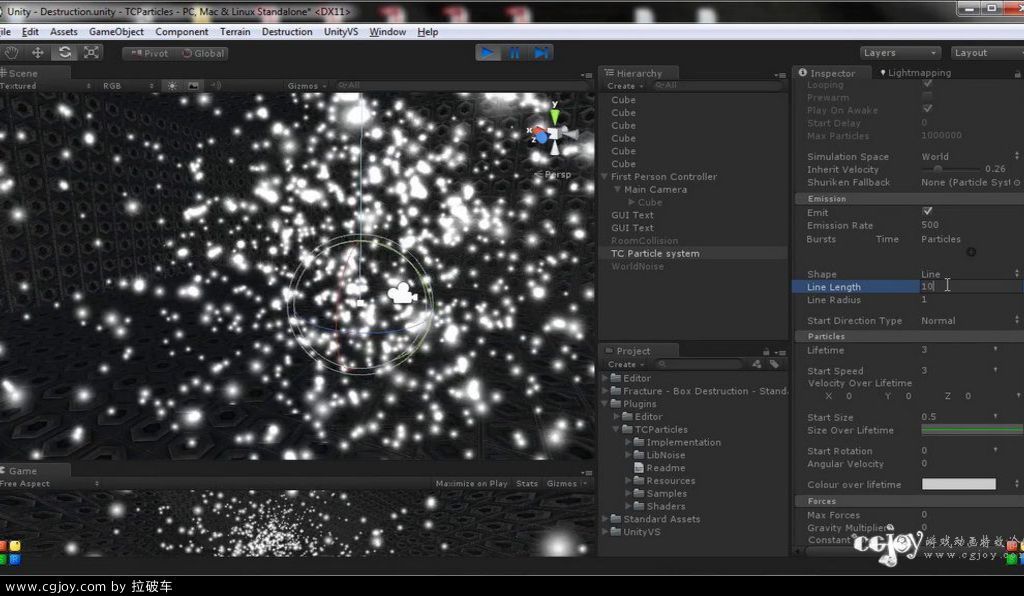Click Create button in Hierarchy panel
Screen dimensions: 1024x596
click(624, 86)
